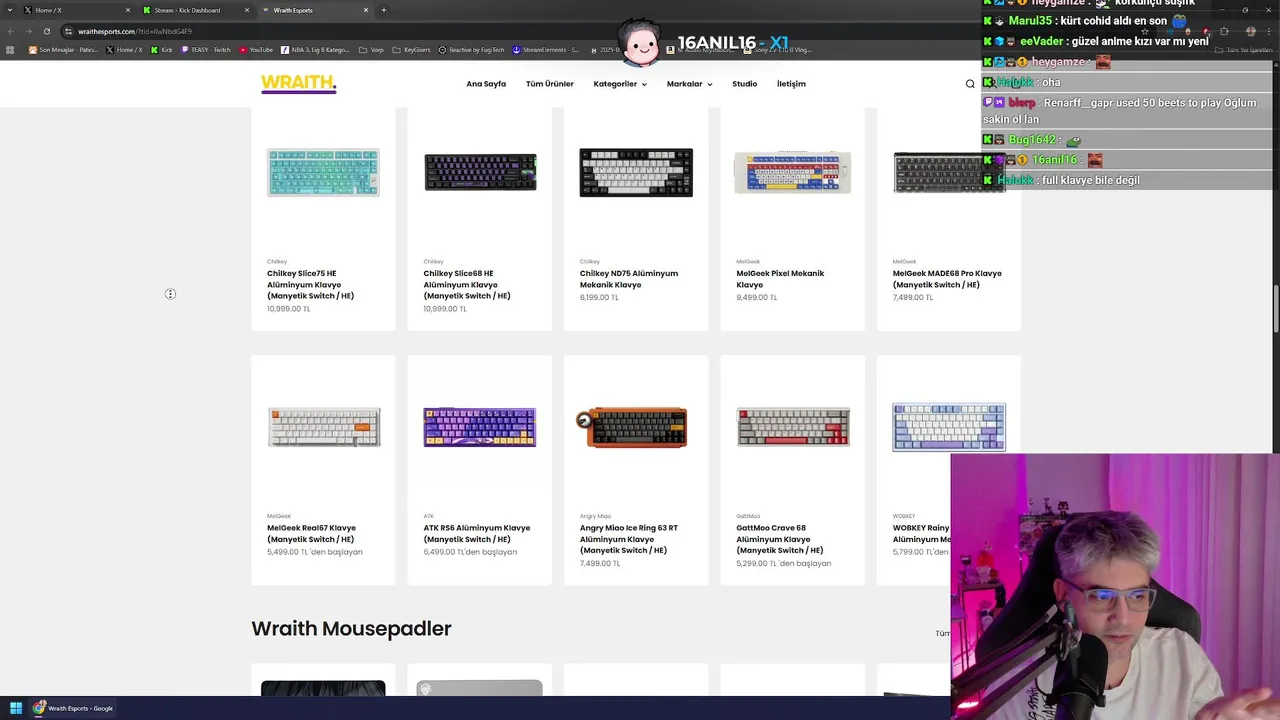Open MelGeek MADE68 Pro Klavye link

[947, 279]
